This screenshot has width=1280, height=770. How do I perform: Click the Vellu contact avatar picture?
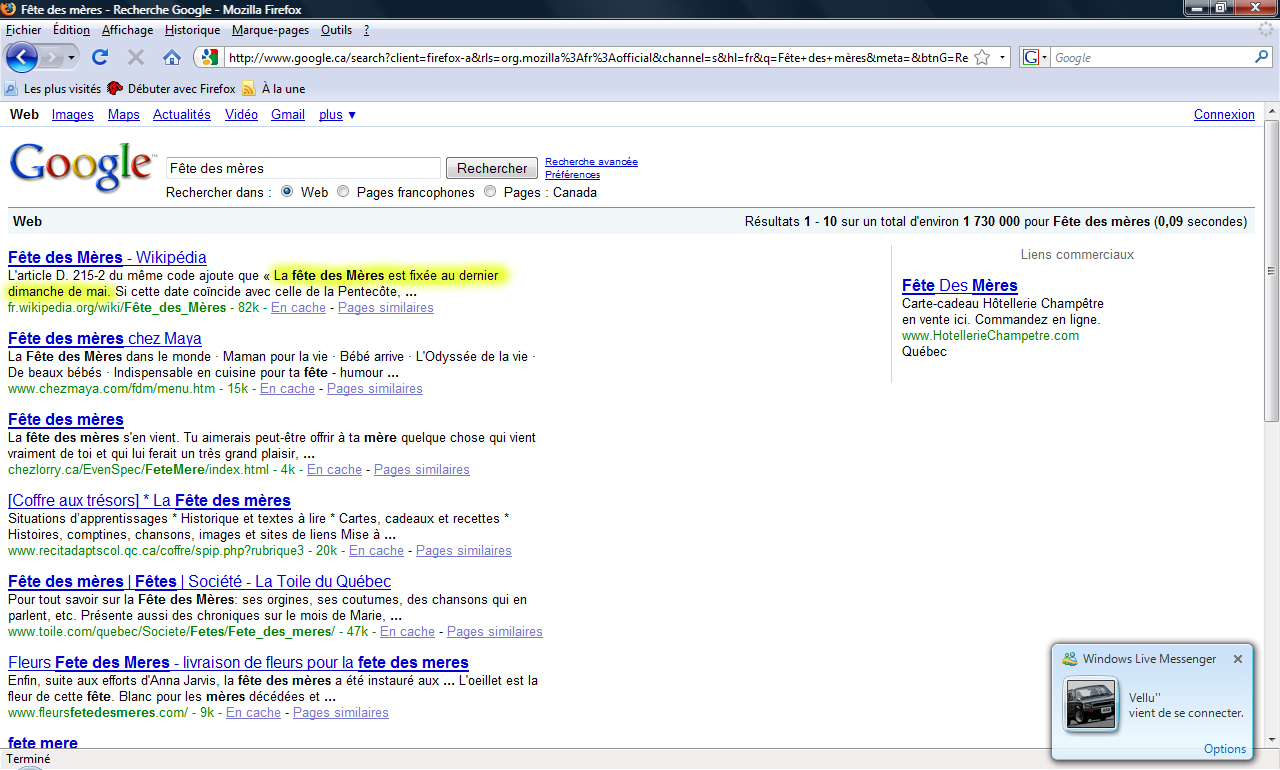tap(1090, 704)
